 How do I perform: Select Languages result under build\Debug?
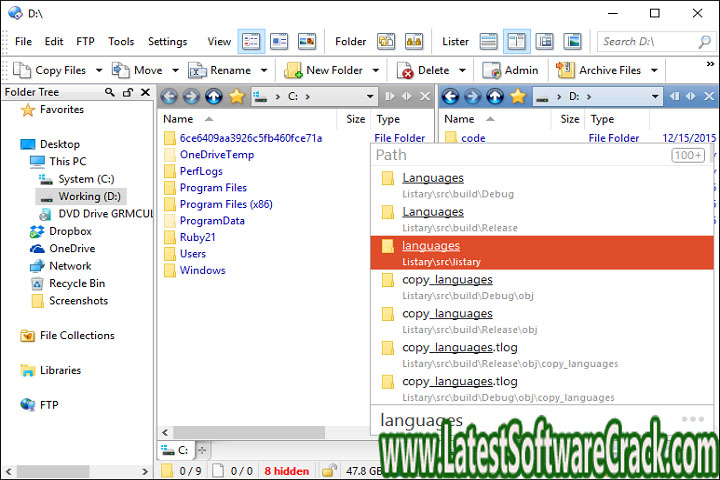pyautogui.click(x=542, y=185)
